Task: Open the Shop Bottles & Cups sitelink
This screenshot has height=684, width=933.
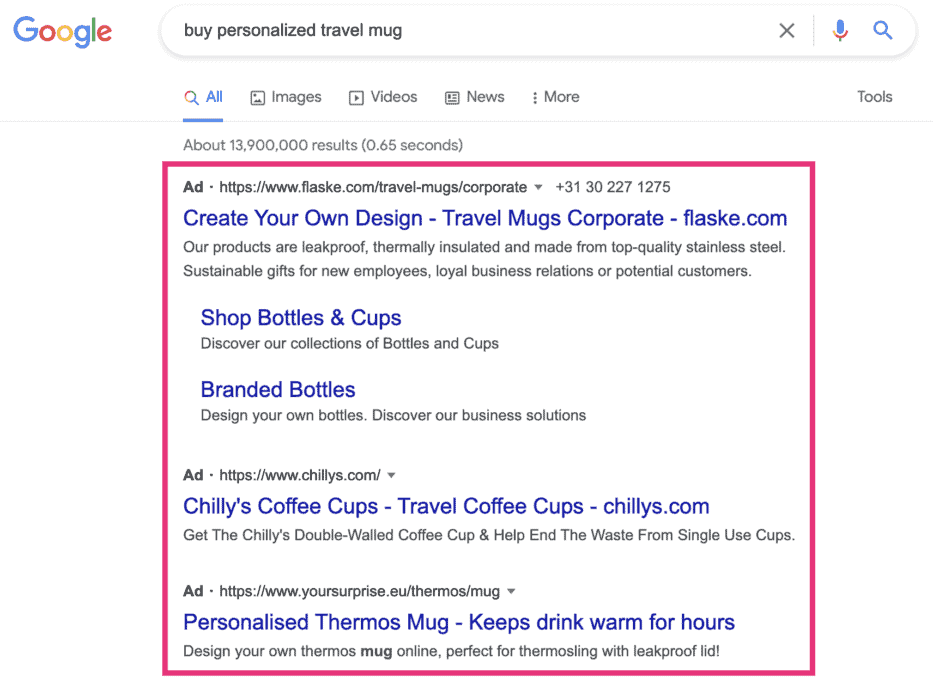Action: point(301,318)
